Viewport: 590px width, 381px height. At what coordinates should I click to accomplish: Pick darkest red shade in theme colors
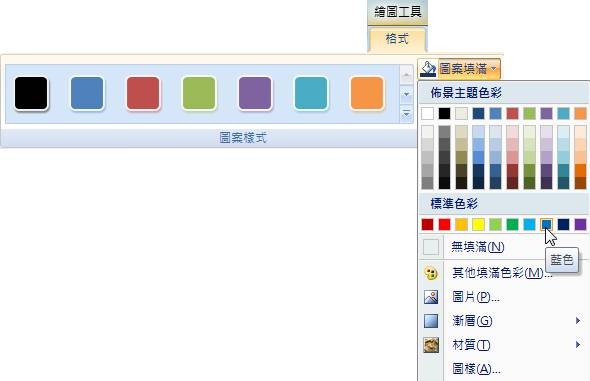point(512,183)
